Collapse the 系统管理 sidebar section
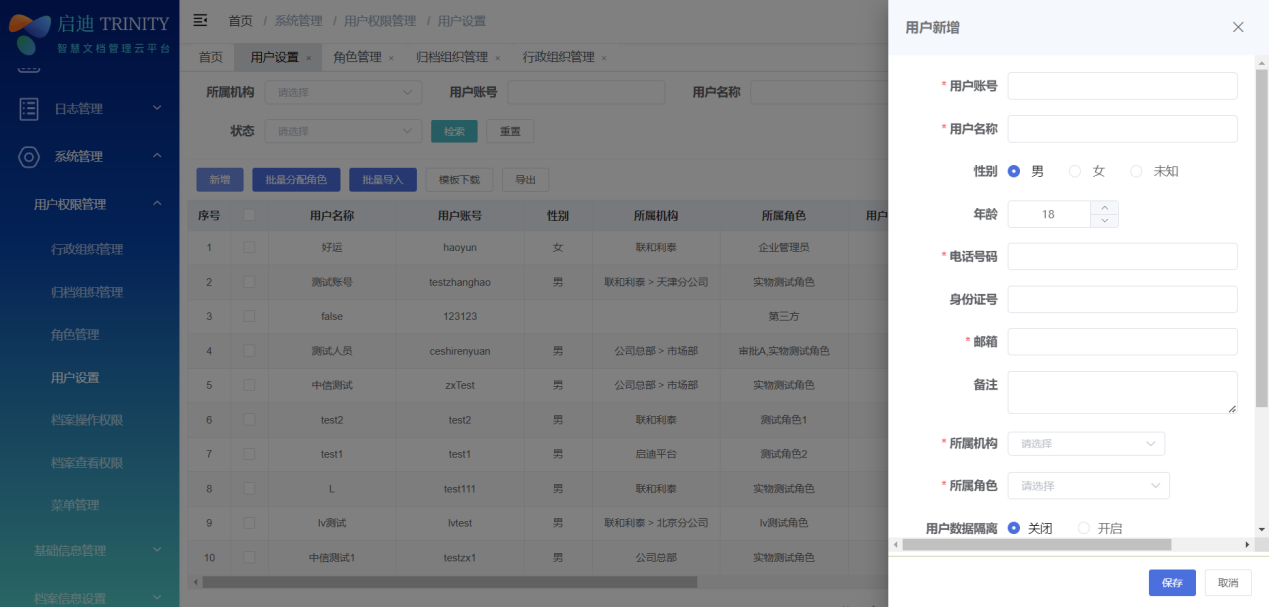This screenshot has height=607, width=1269. pos(157,156)
